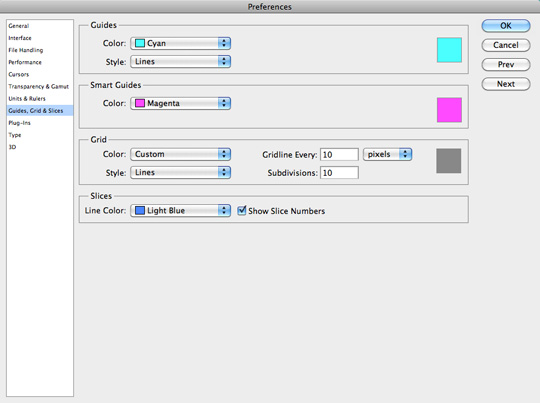Open the Grid Color dropdown showing Custom
Screen dimensions: 540x403
tap(180, 154)
